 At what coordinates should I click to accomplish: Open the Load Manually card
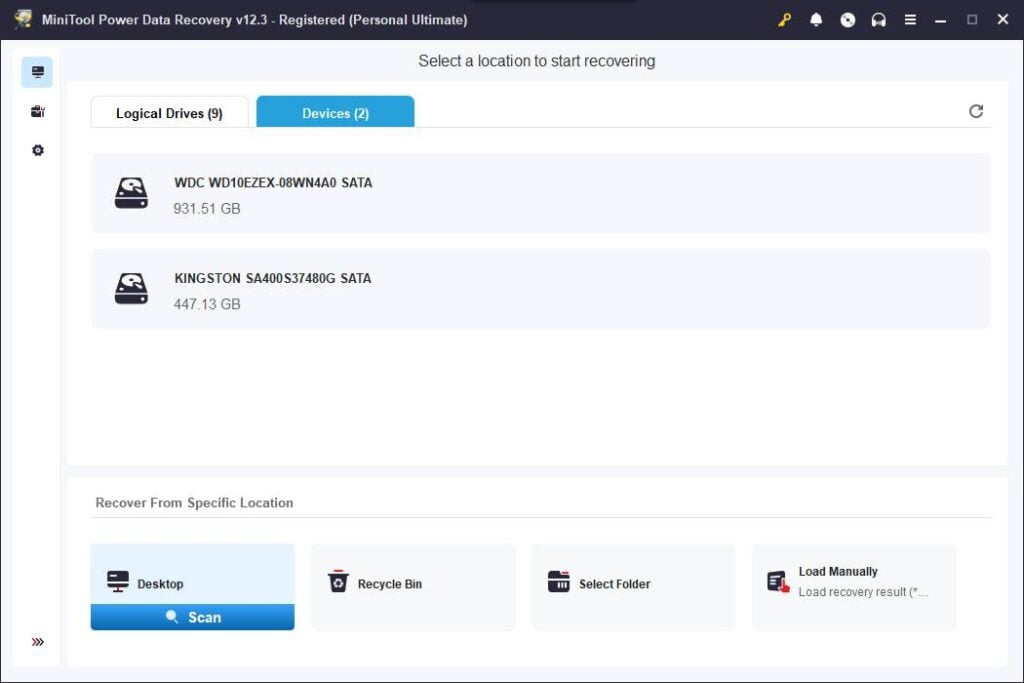tap(854, 586)
